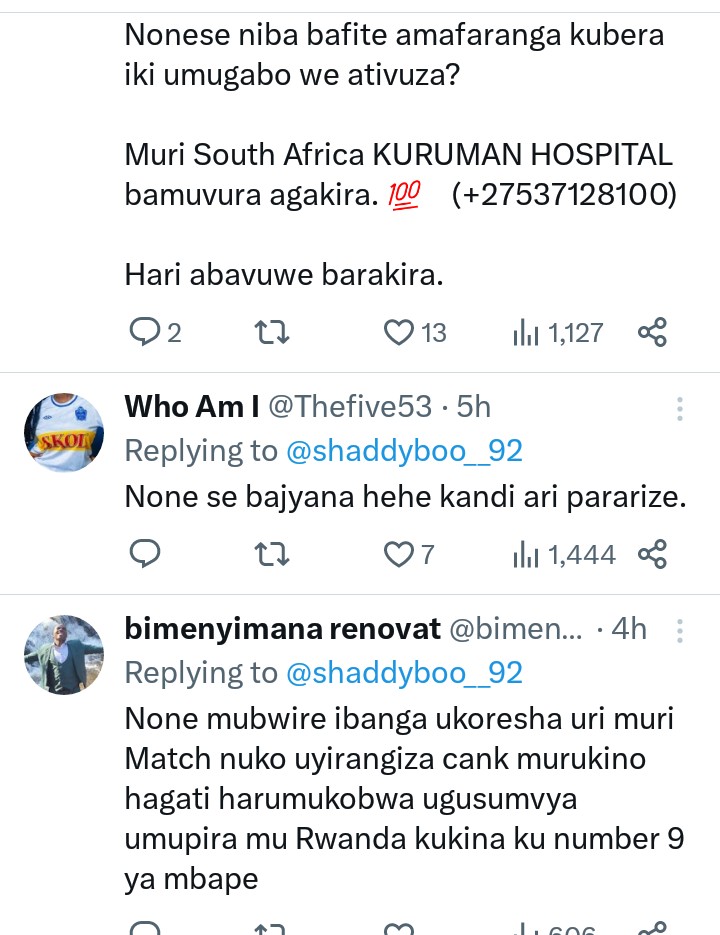Viewport: 720px width, 935px height.
Task: Reply to Who Am I's tweet
Action: click(145, 553)
